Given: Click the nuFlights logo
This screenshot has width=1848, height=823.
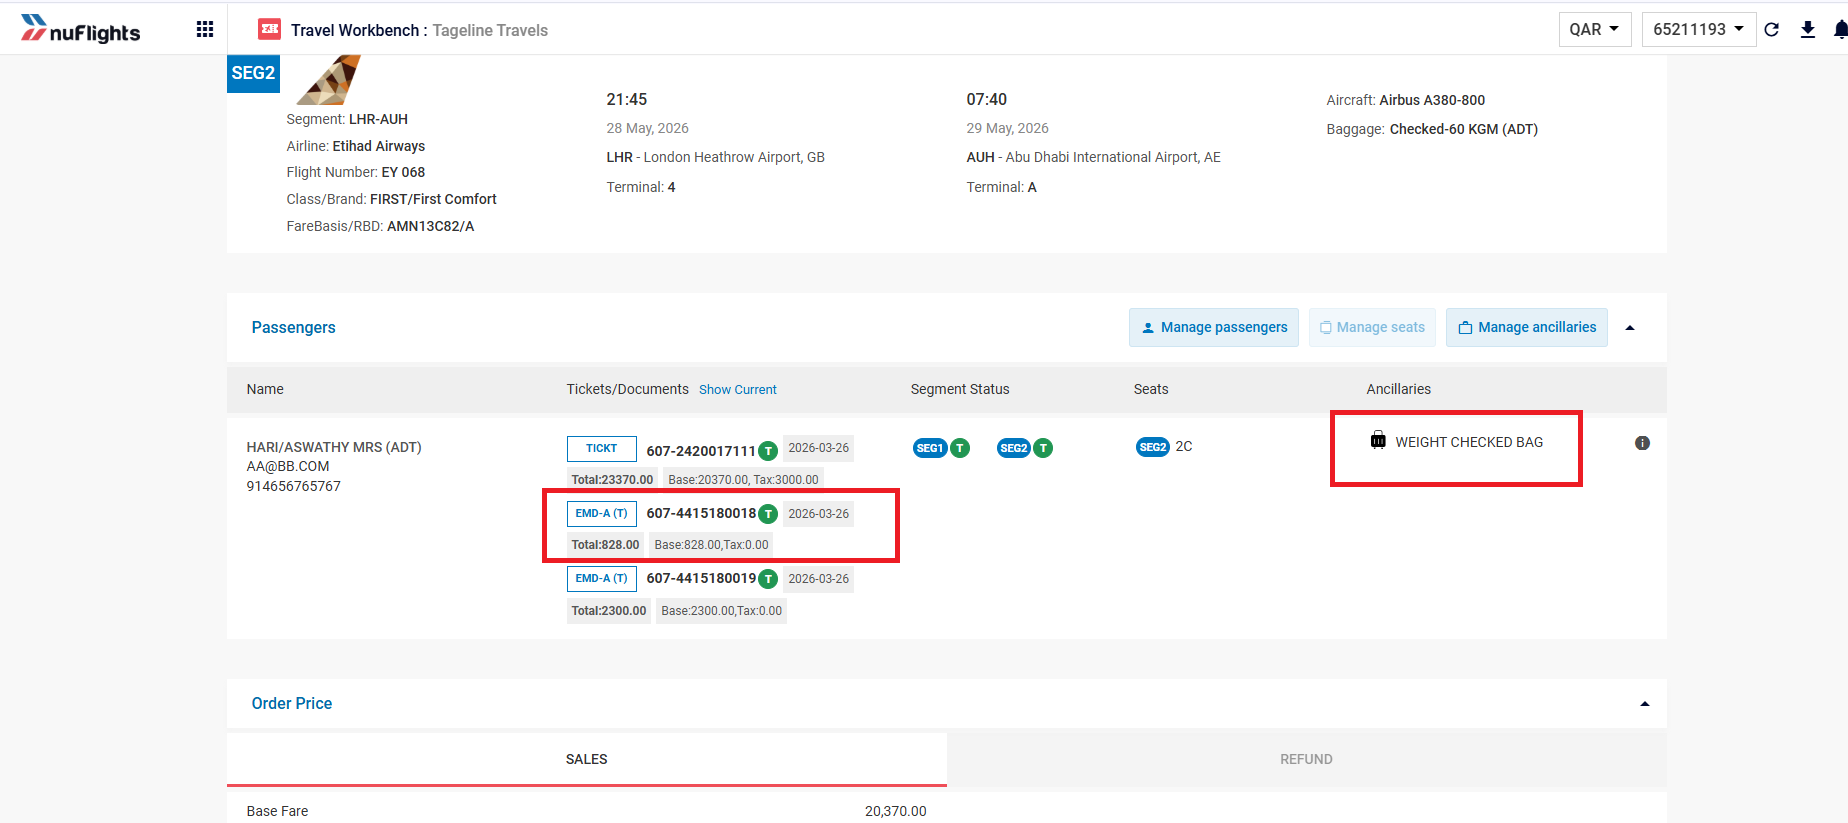Looking at the screenshot, I should click(80, 29).
